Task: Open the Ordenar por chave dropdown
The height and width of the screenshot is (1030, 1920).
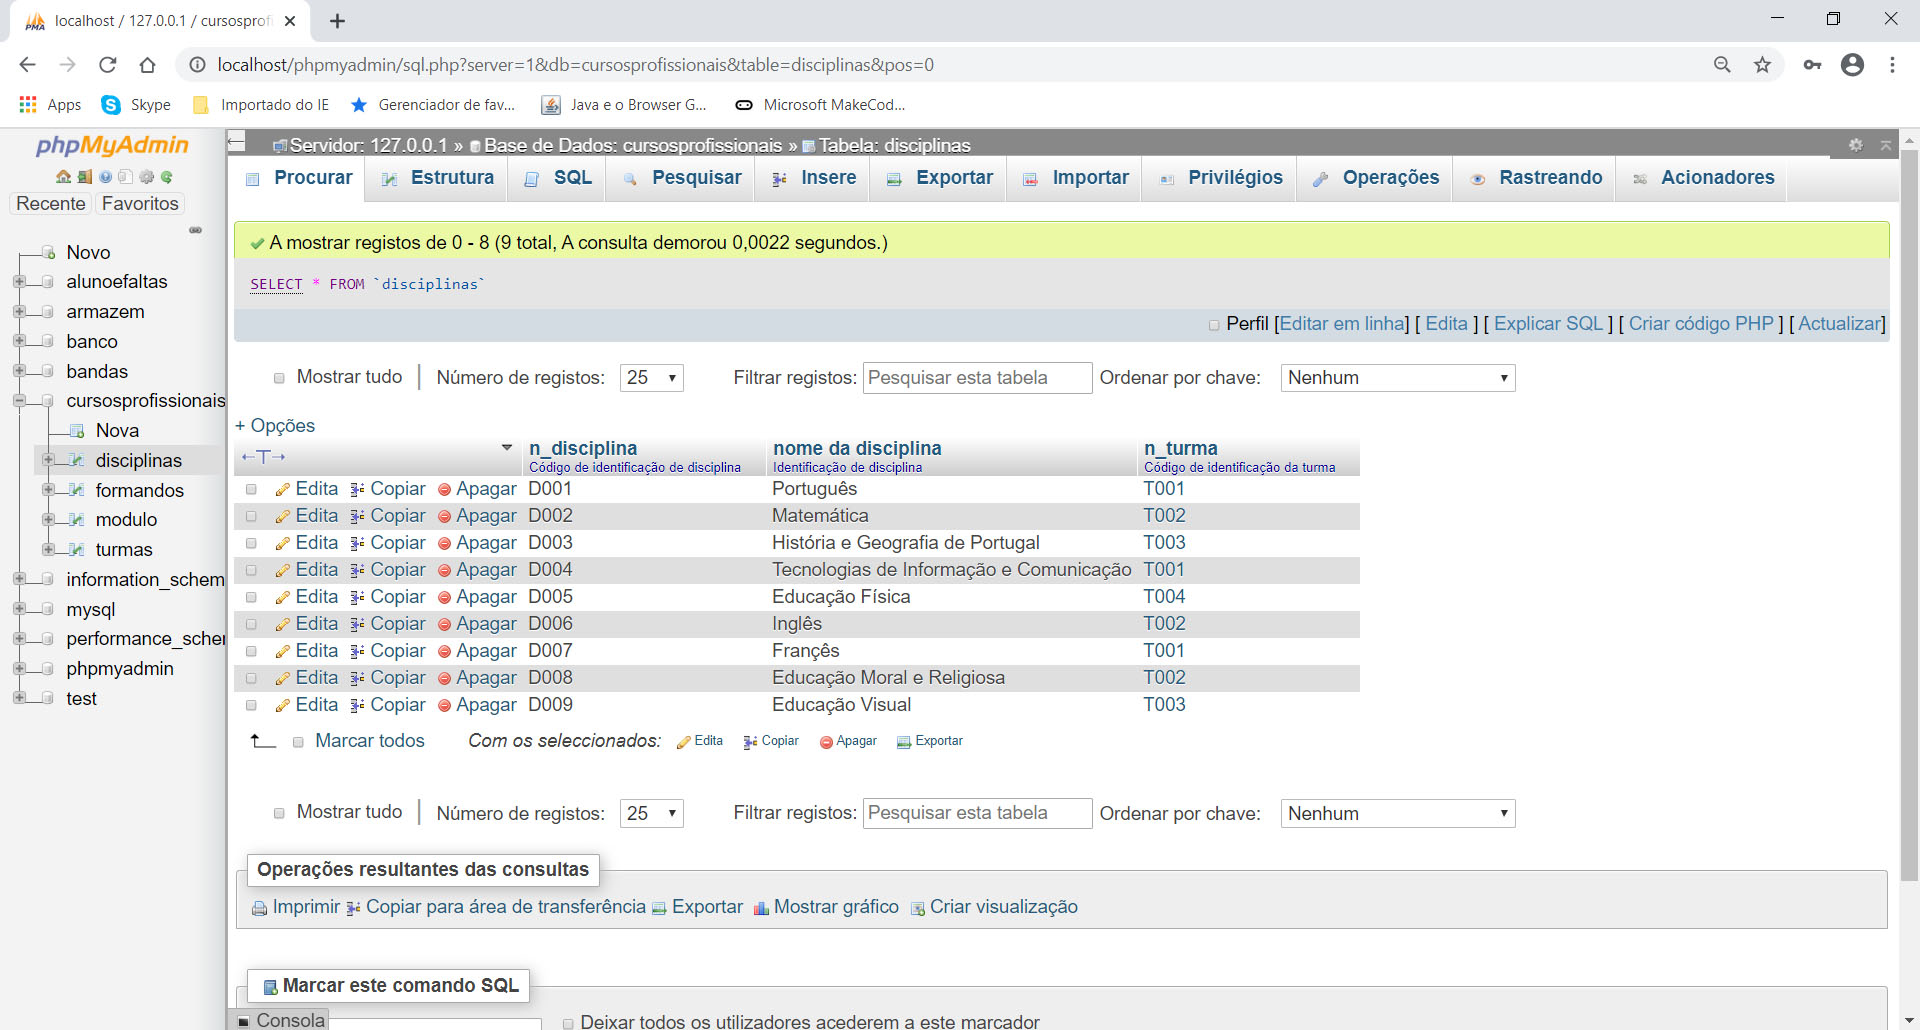Action: pos(1396,377)
